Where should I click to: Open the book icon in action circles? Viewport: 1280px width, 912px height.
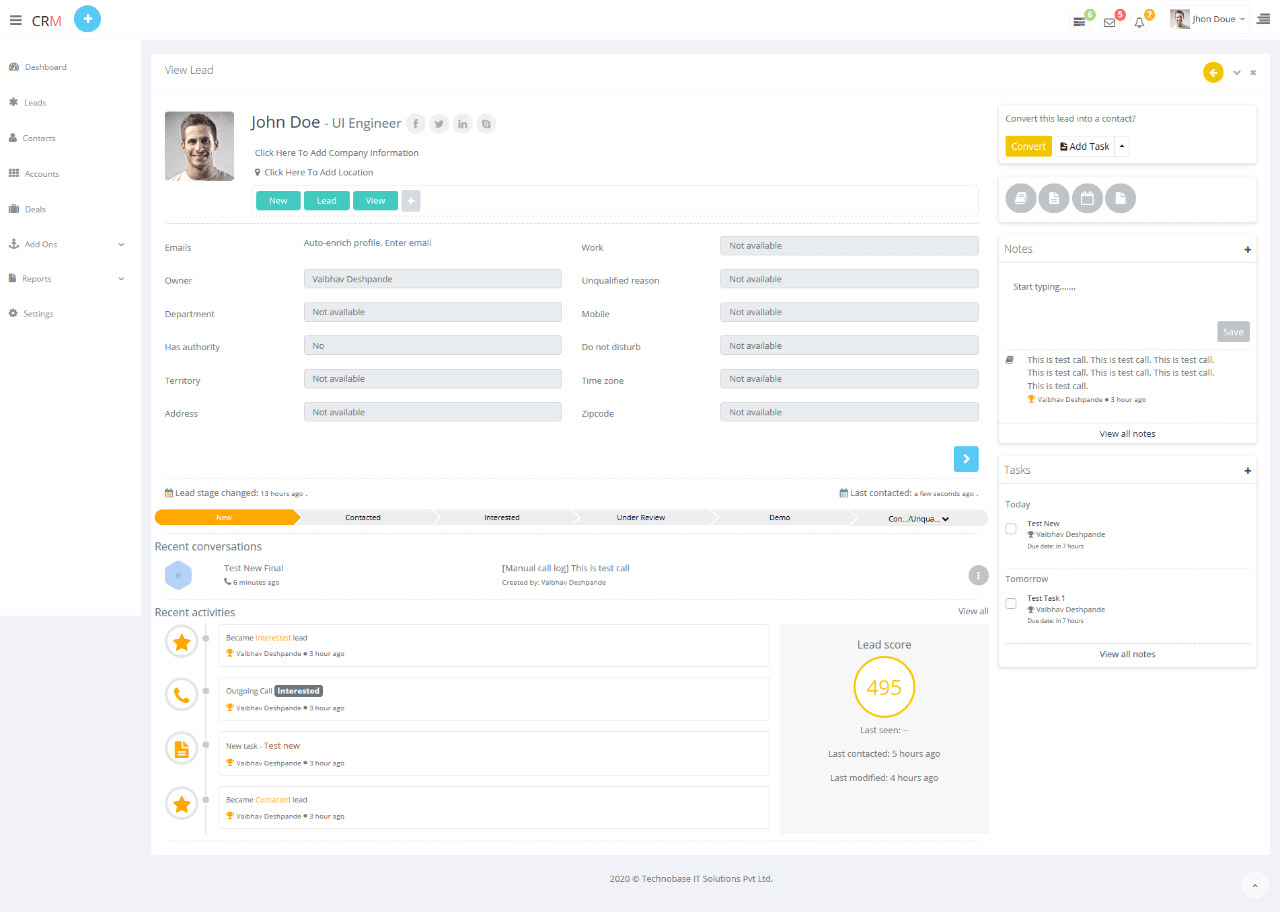[x=1020, y=199]
